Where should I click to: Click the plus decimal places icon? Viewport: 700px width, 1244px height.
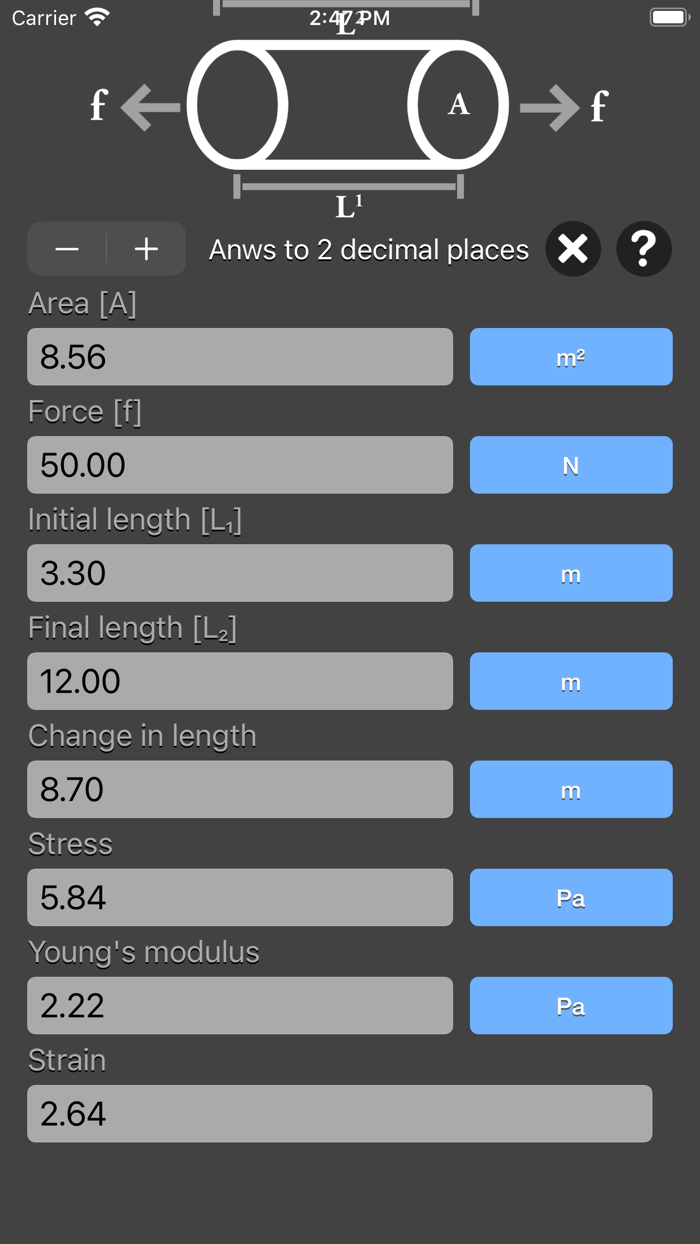[x=145, y=249]
